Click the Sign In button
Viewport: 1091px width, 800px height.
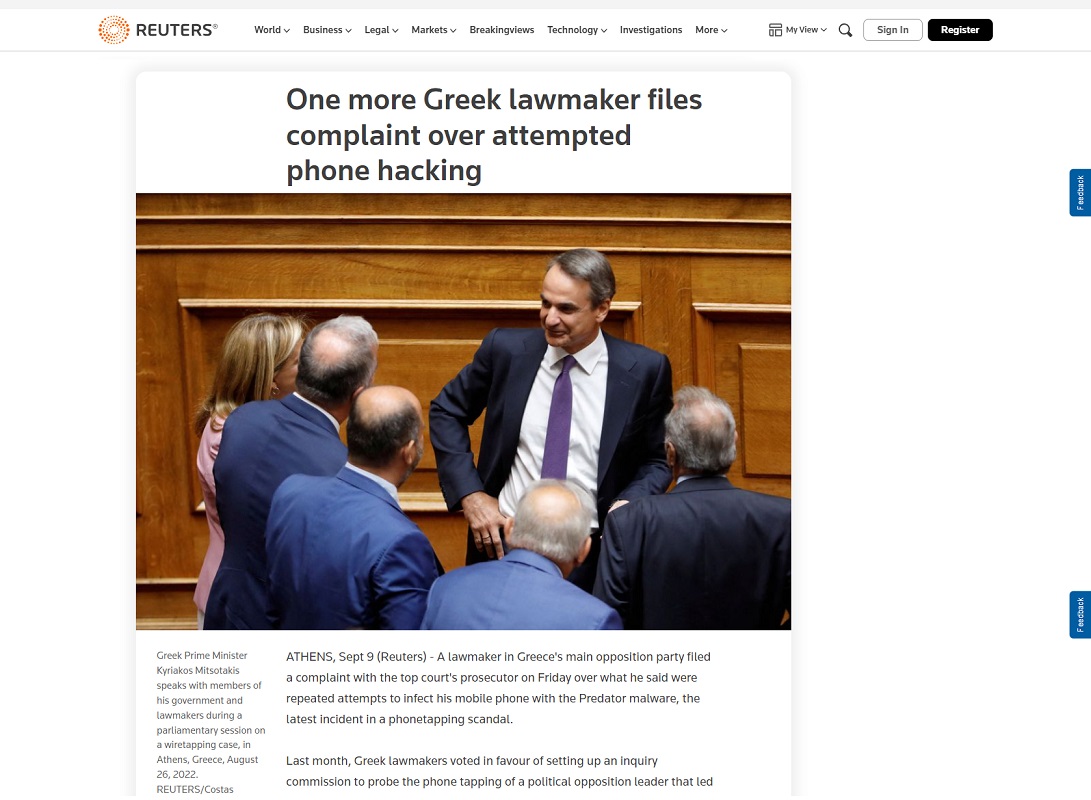coord(893,30)
